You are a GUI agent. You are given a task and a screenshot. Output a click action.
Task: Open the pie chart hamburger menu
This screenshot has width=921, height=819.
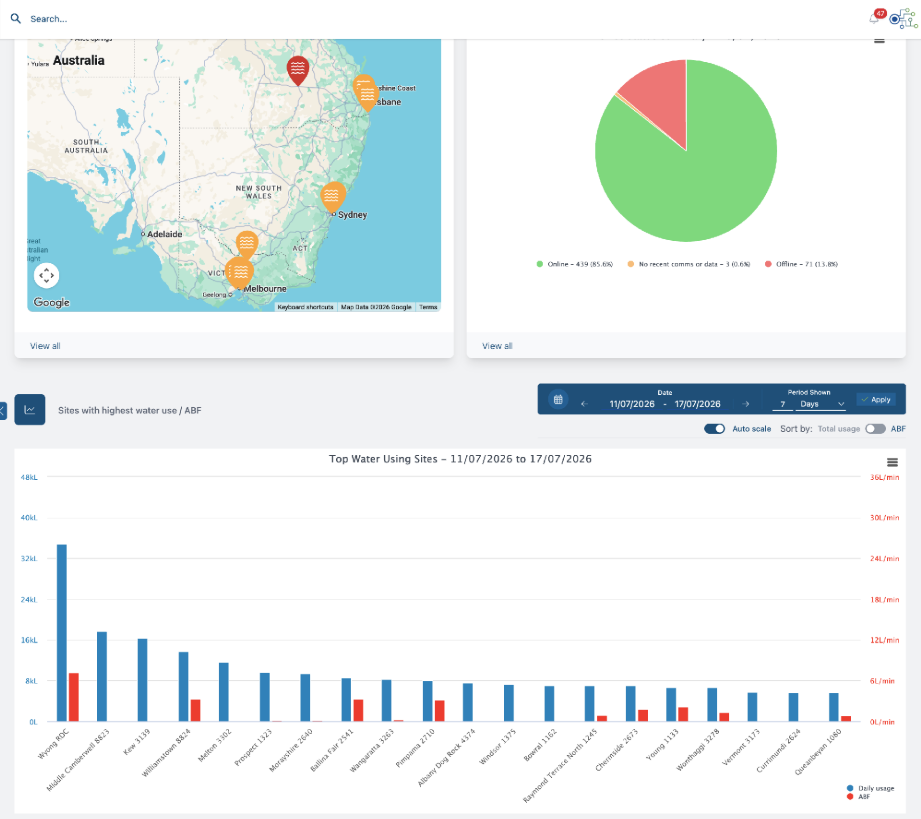(879, 41)
